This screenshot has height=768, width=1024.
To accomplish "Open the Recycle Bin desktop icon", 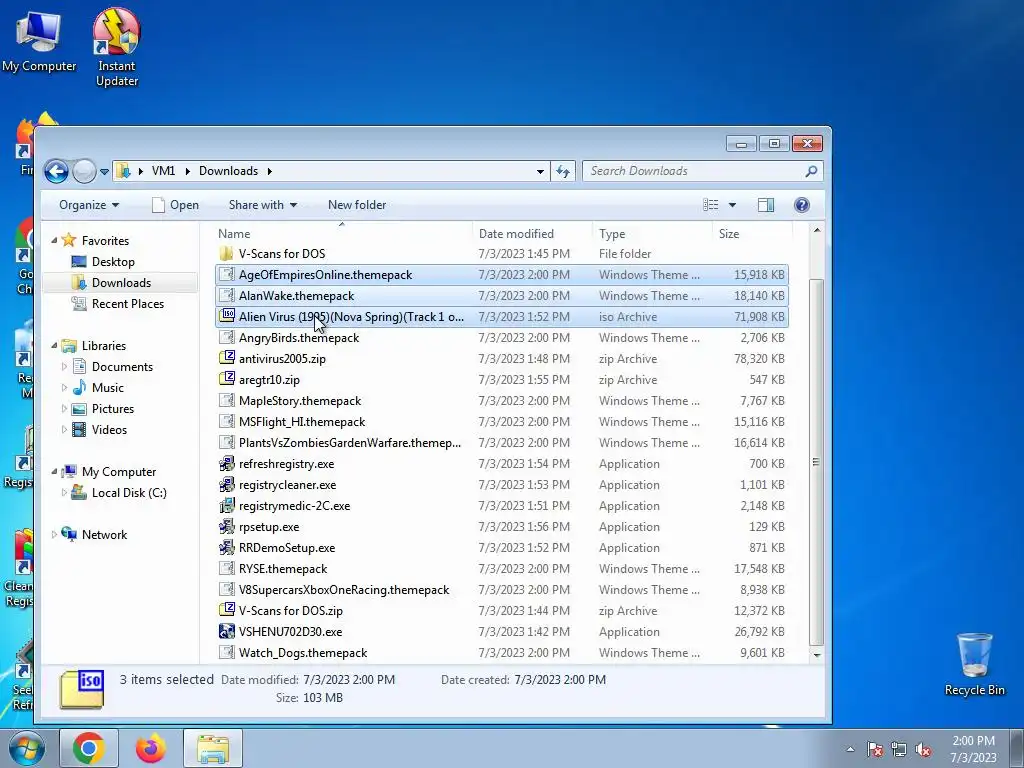I will tap(974, 664).
